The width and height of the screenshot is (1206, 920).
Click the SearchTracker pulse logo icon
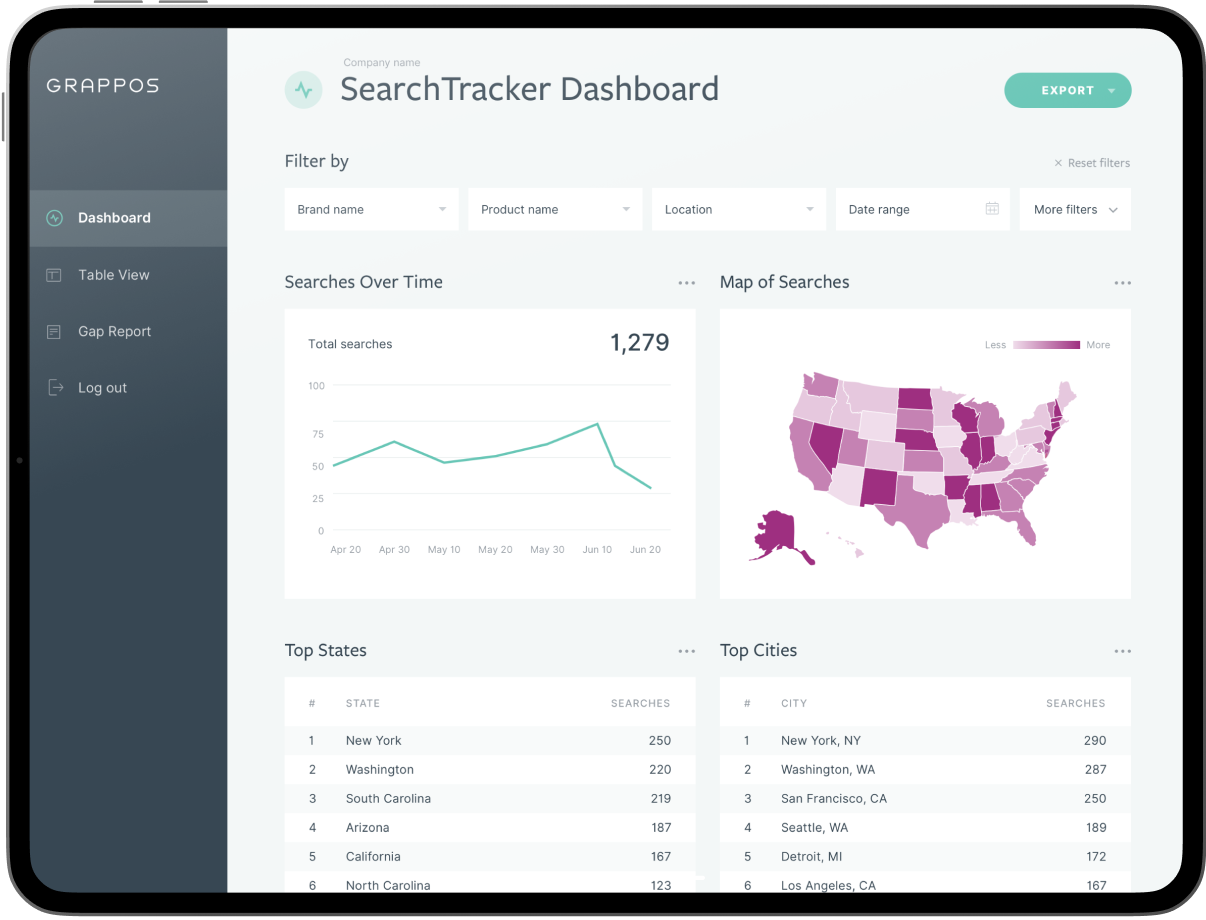tap(303, 90)
